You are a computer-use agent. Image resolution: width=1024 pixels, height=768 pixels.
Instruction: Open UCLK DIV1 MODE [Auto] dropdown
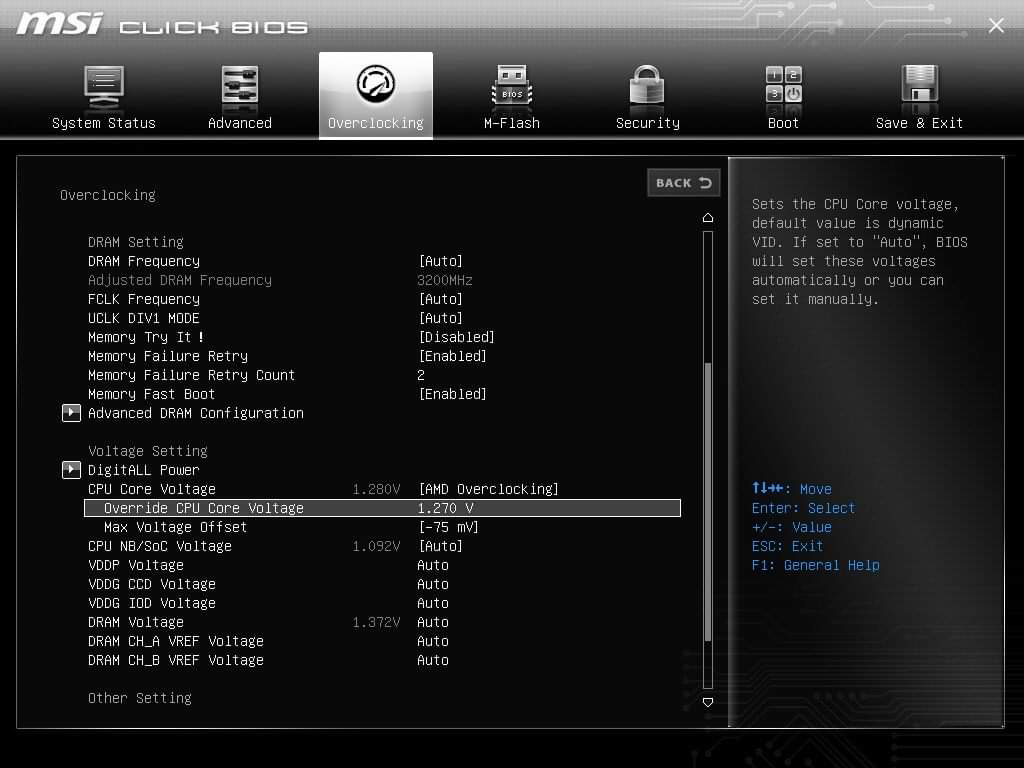coord(441,318)
